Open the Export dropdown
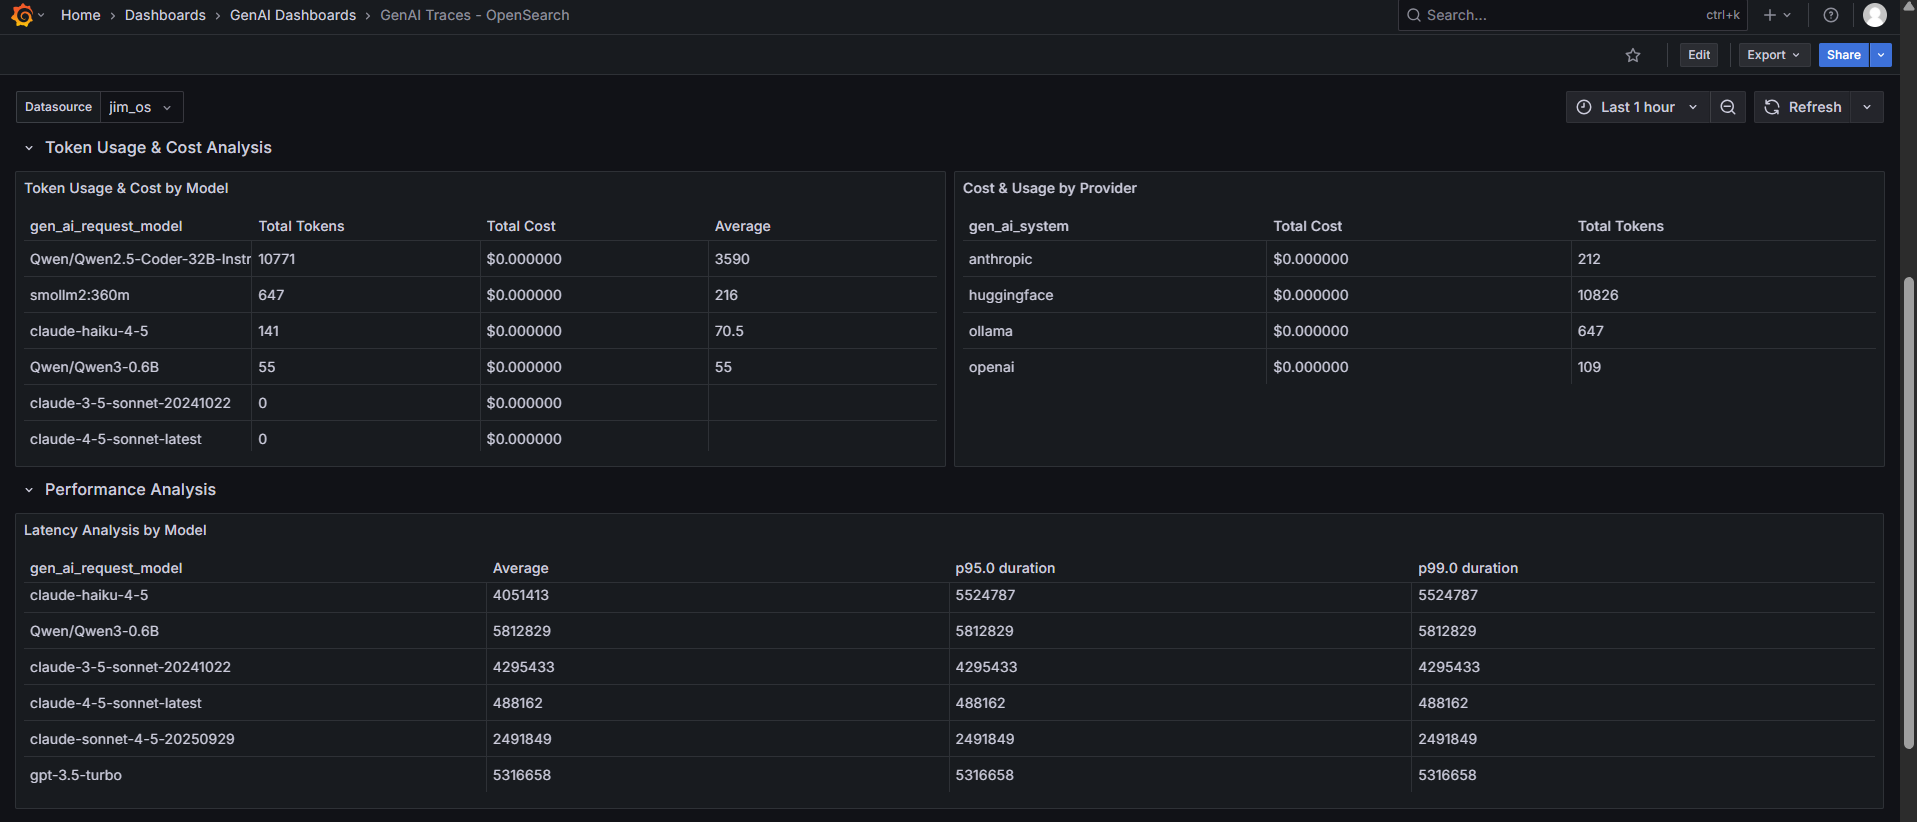Image resolution: width=1917 pixels, height=822 pixels. pyautogui.click(x=1774, y=55)
